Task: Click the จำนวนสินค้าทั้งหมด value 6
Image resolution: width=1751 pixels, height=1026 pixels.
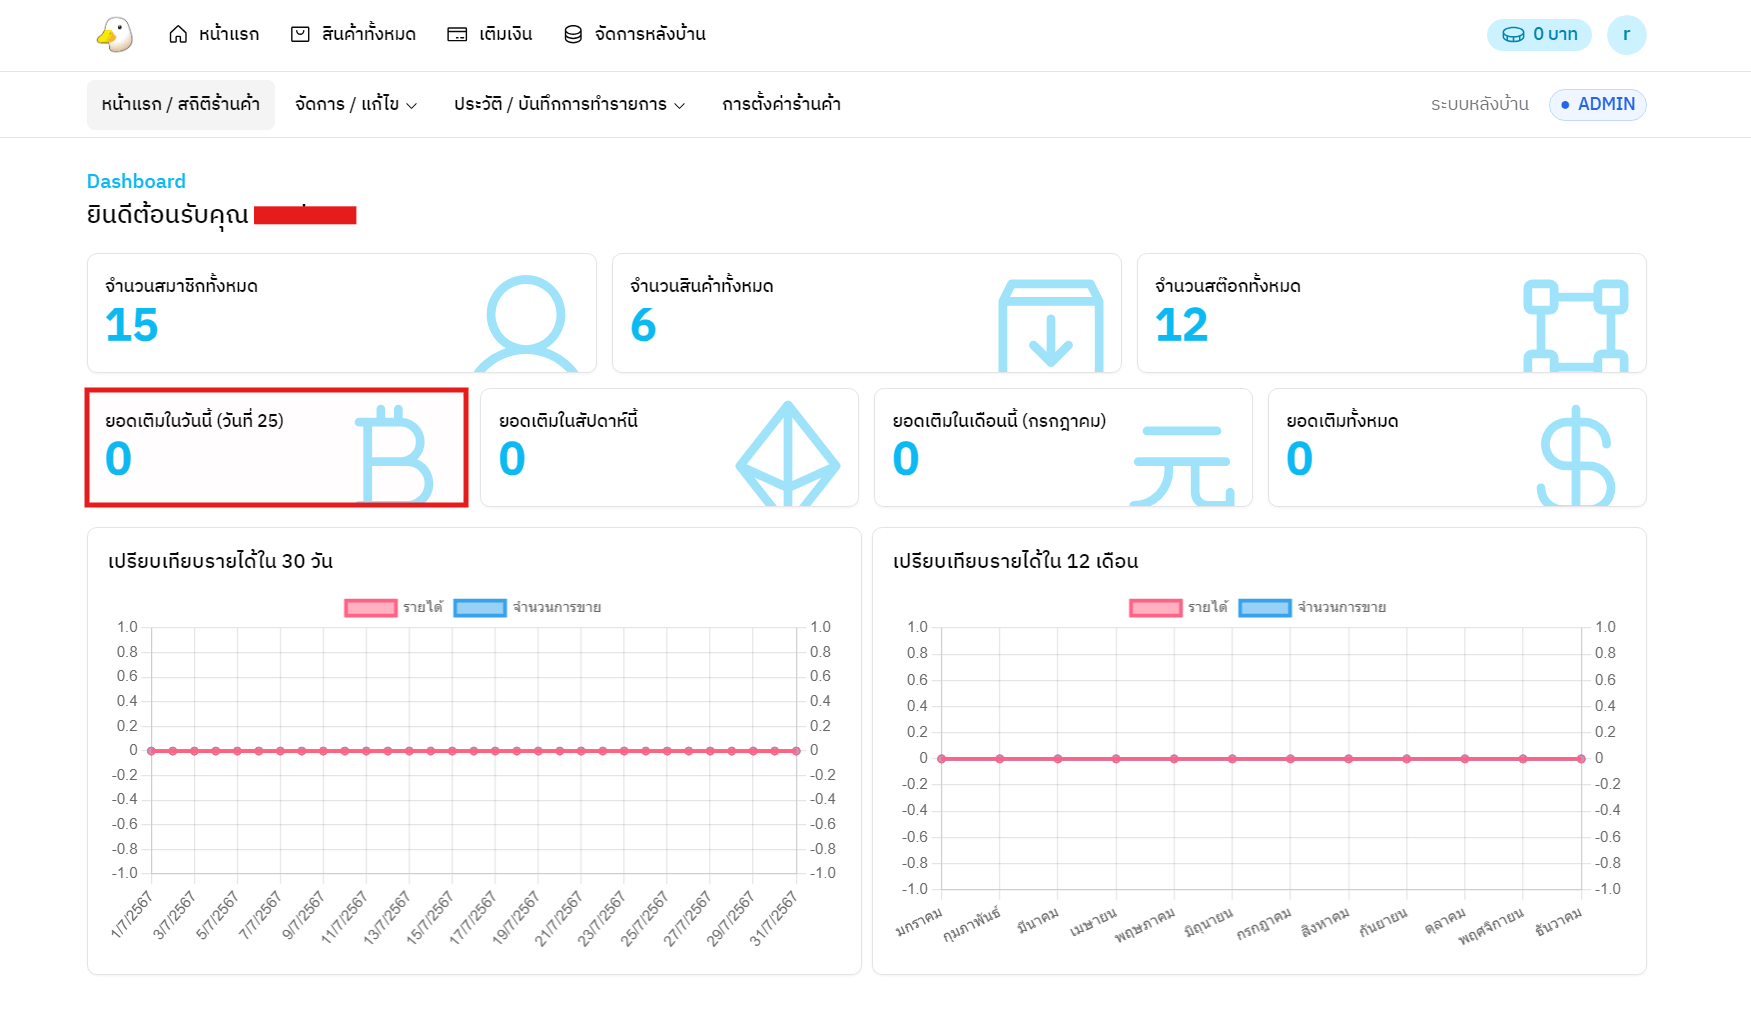Action: [x=643, y=325]
